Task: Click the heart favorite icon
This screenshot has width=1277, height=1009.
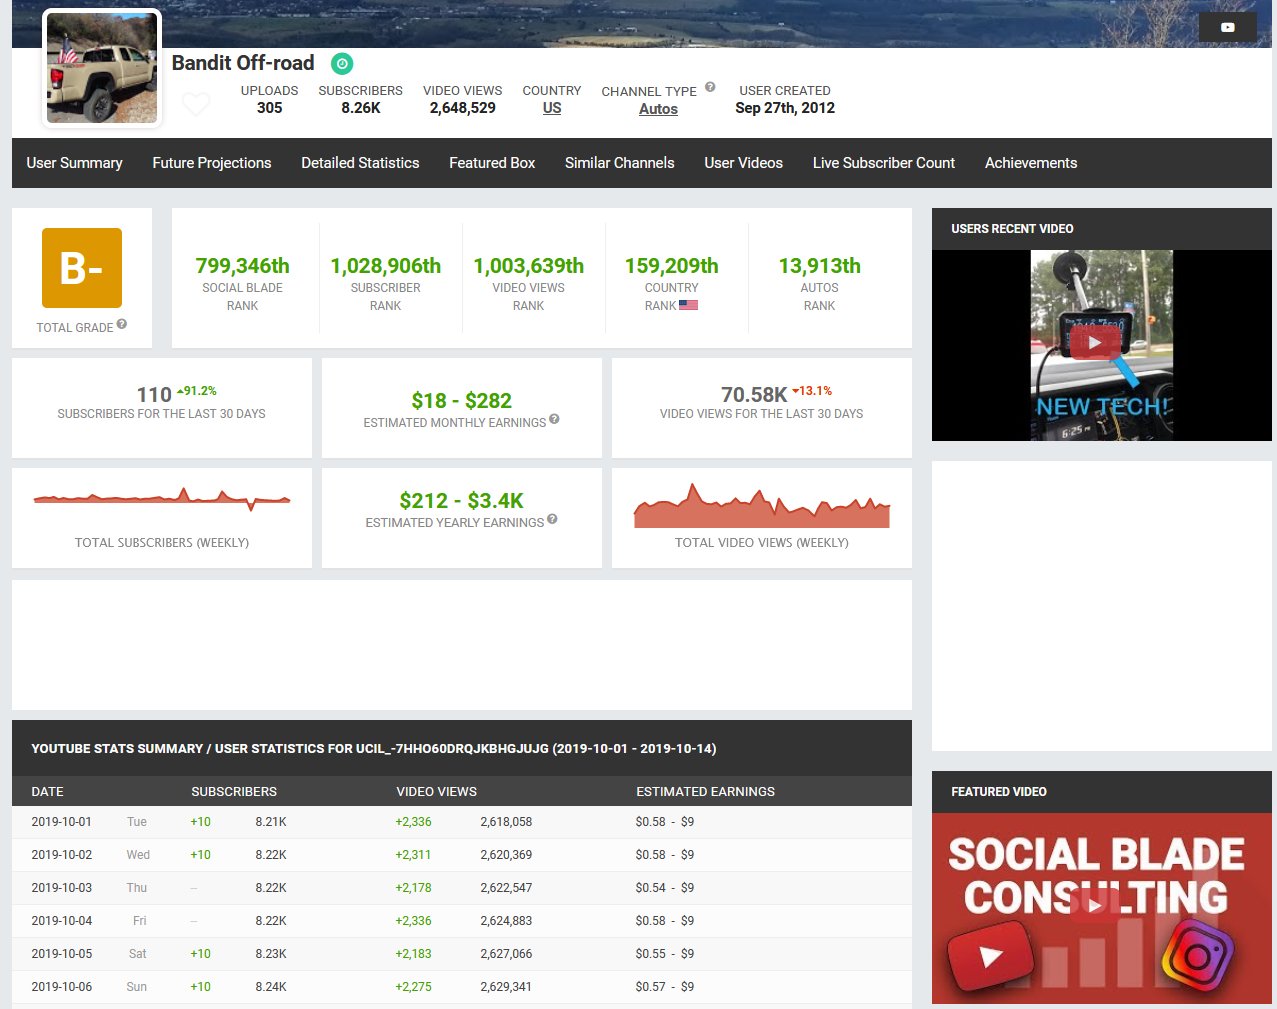Action: pyautogui.click(x=196, y=103)
